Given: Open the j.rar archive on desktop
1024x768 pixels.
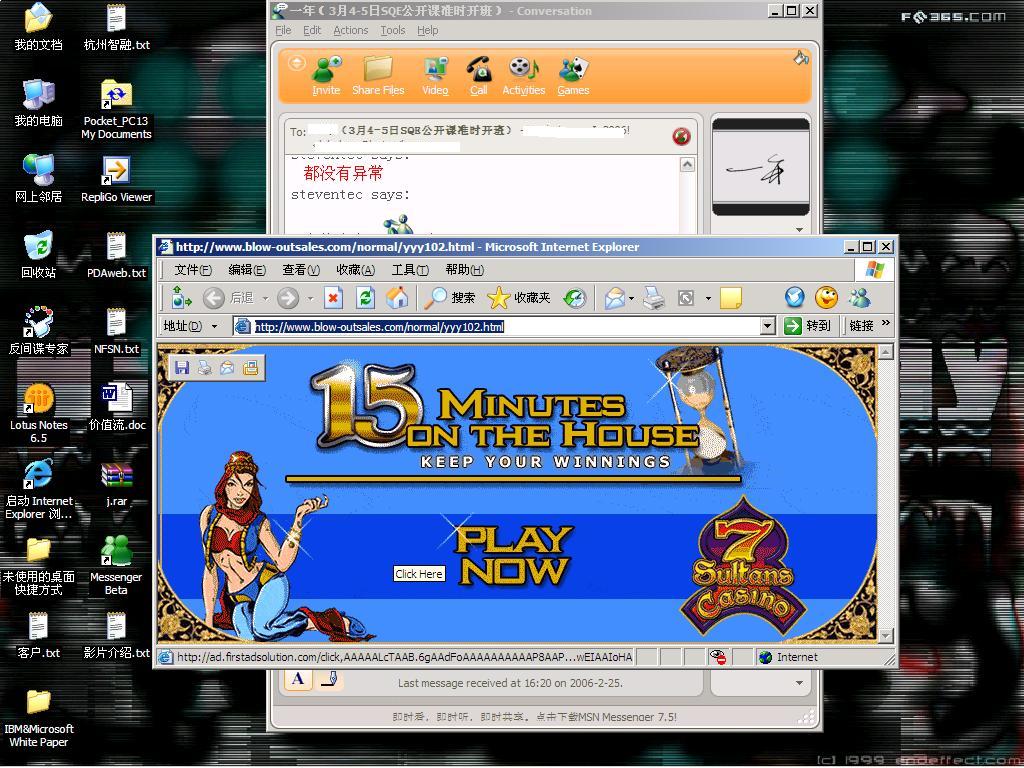Looking at the screenshot, I should (x=116, y=484).
